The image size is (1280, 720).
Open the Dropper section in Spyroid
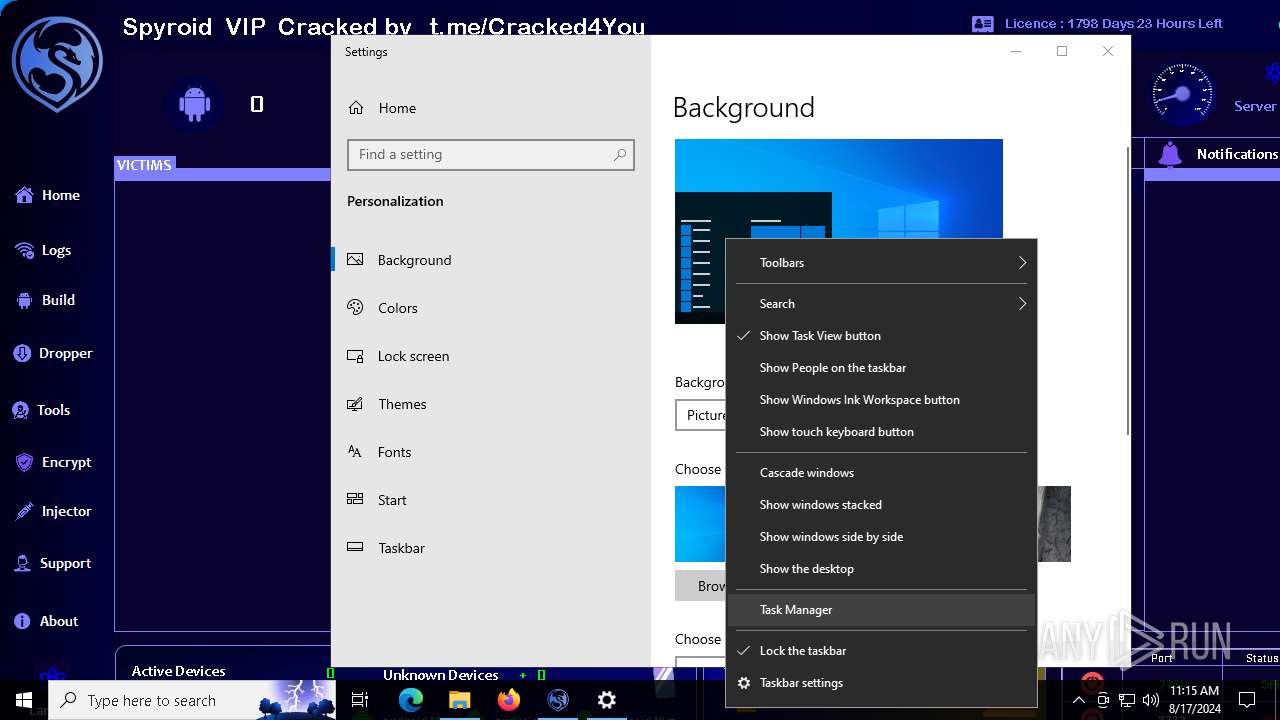[x=52, y=353]
